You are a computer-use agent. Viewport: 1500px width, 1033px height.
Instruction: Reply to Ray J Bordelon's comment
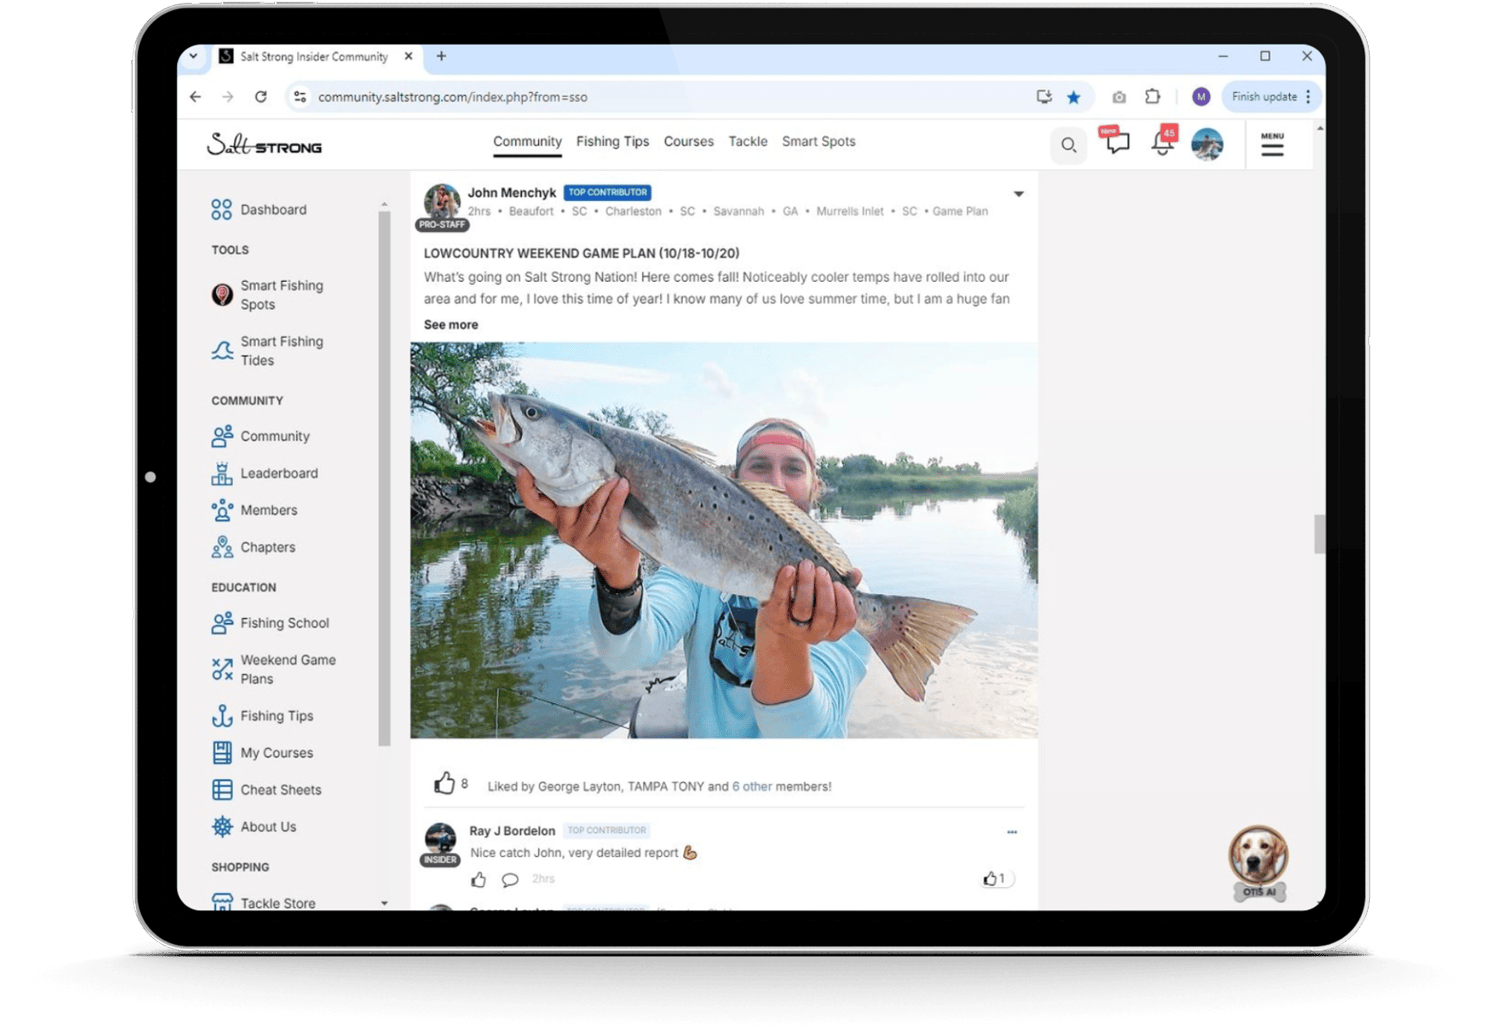510,880
